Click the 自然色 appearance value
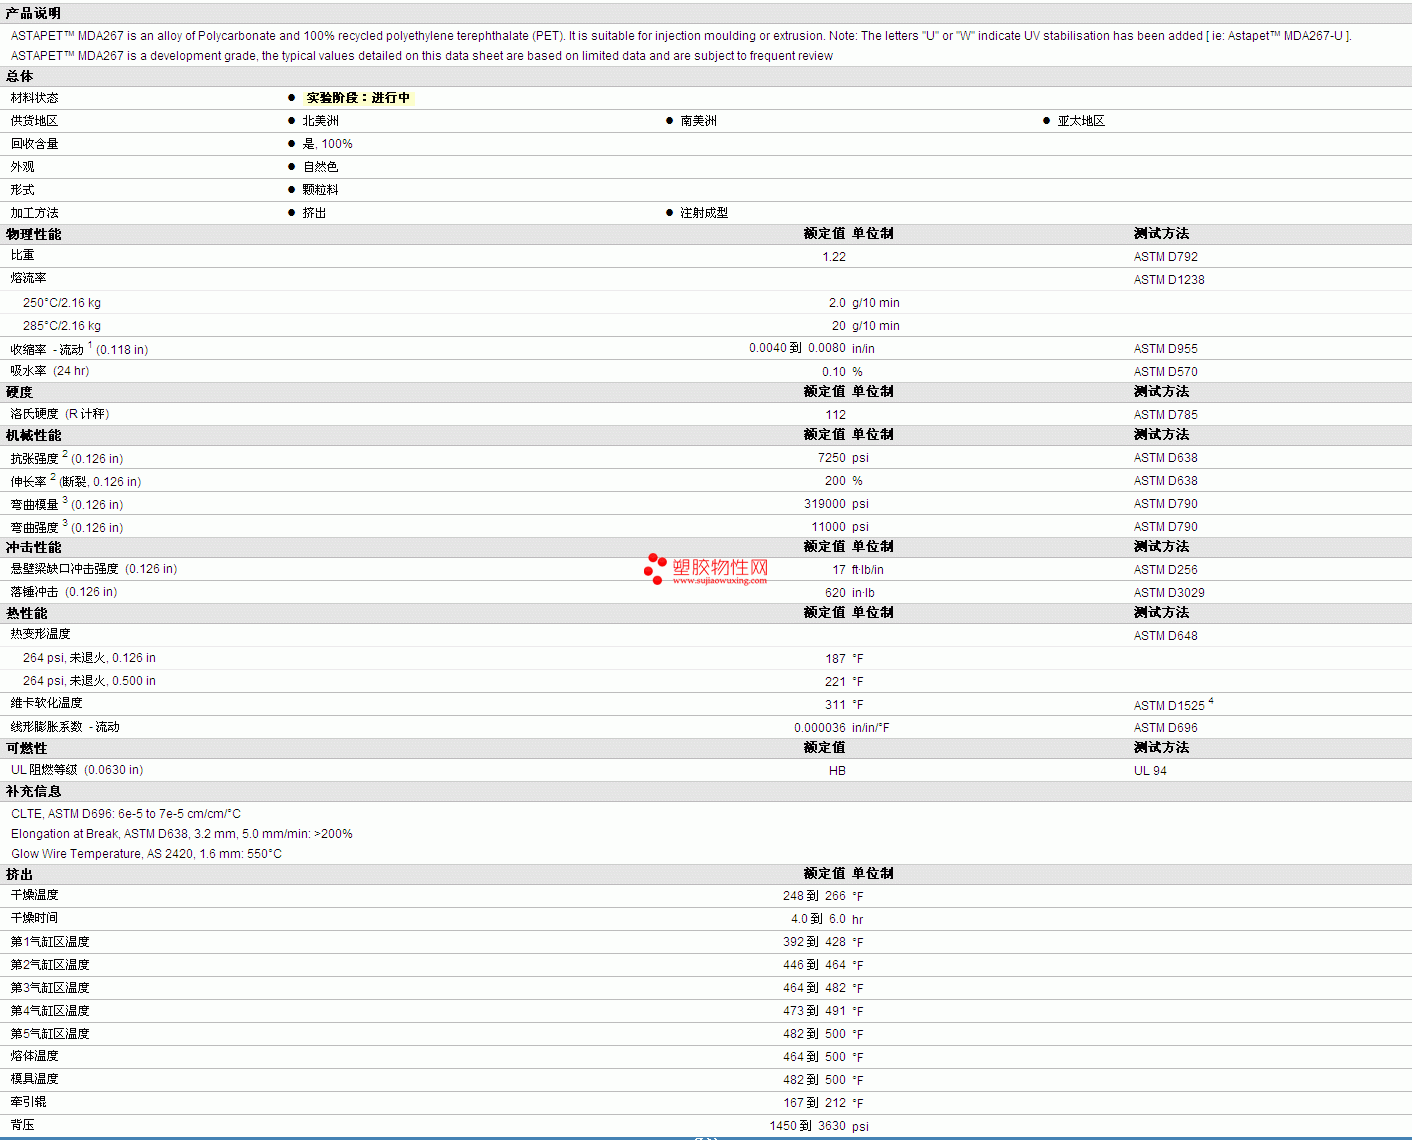Image resolution: width=1412 pixels, height=1140 pixels. click(x=321, y=167)
